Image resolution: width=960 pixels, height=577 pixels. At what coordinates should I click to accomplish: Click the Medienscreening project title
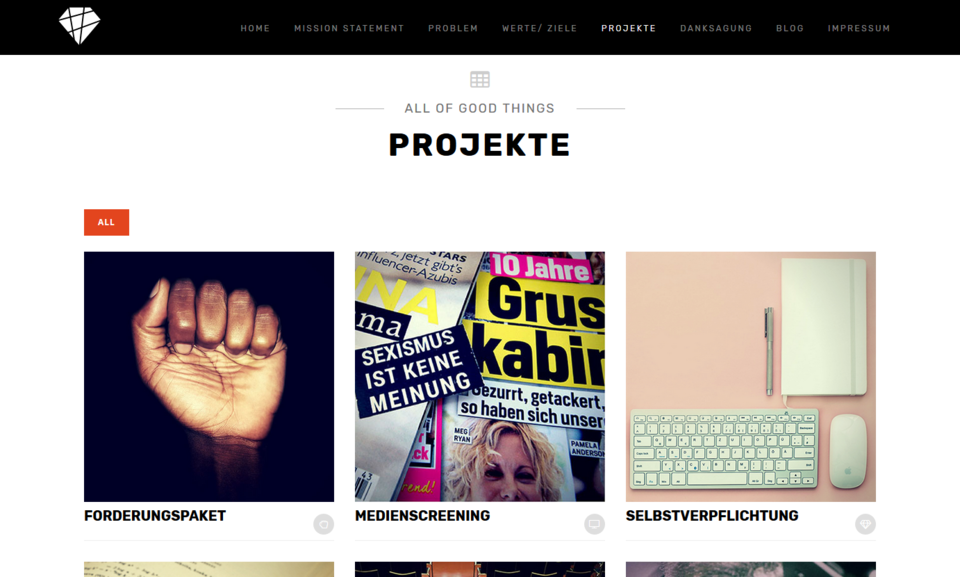[x=422, y=516]
